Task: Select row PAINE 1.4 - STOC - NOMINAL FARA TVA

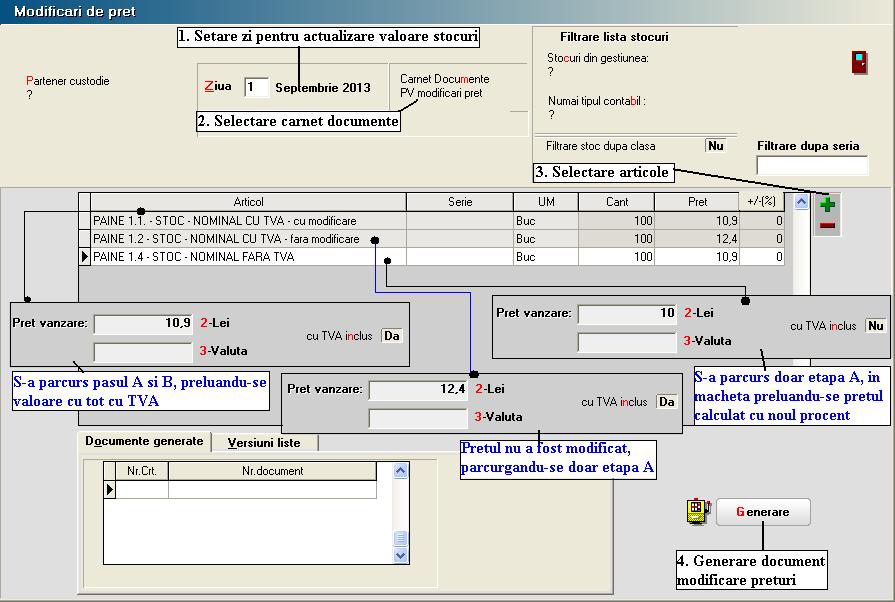Action: point(437,257)
